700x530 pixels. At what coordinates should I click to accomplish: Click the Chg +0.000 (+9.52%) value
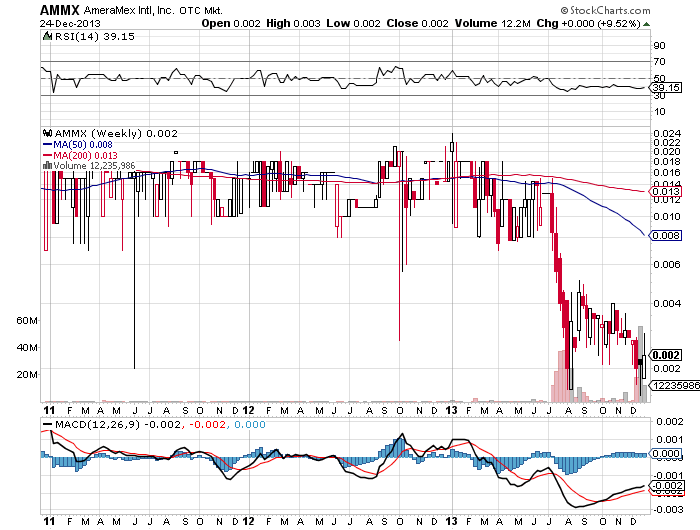click(588, 23)
